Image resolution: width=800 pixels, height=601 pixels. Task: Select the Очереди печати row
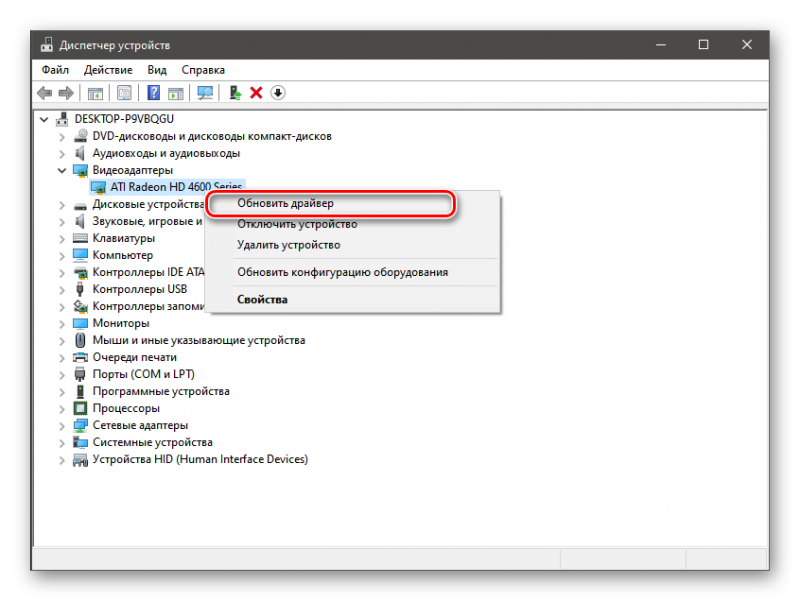point(135,357)
